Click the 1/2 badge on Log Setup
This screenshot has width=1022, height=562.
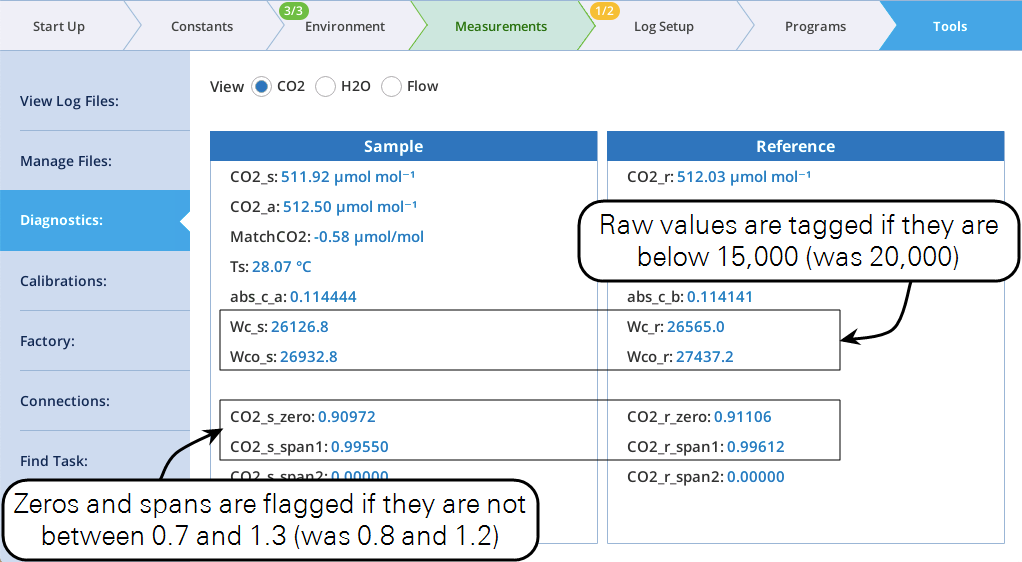click(605, 11)
